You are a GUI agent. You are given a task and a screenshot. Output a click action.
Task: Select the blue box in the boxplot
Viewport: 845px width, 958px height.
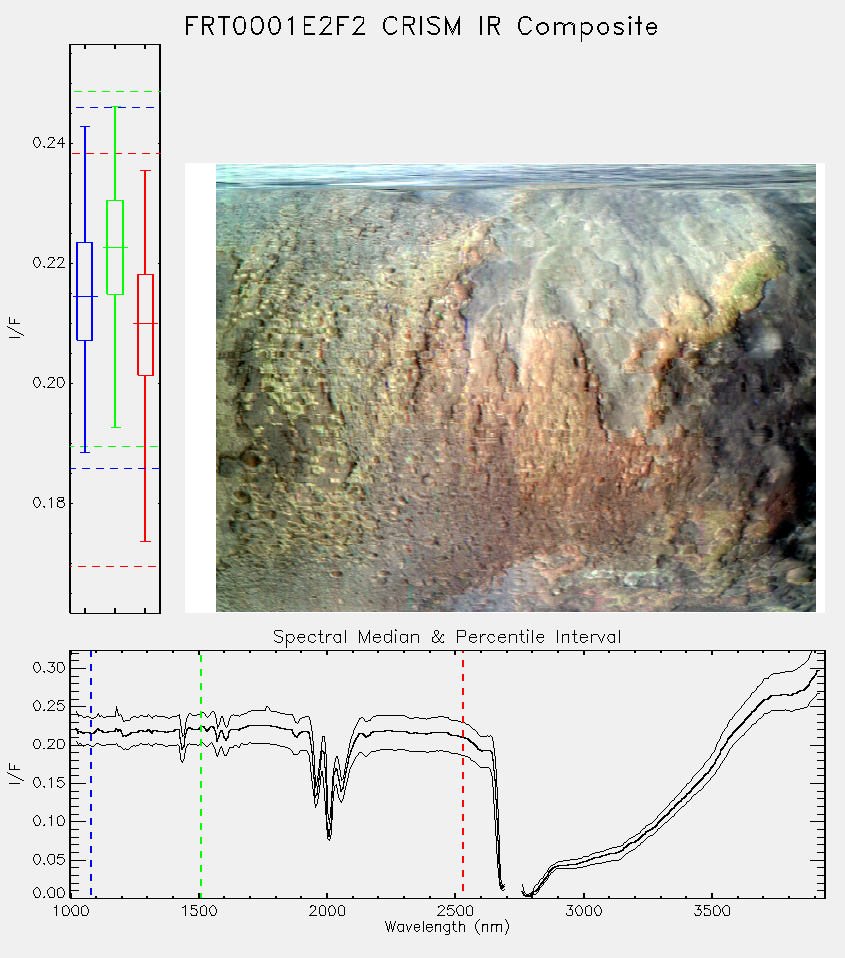[84, 291]
